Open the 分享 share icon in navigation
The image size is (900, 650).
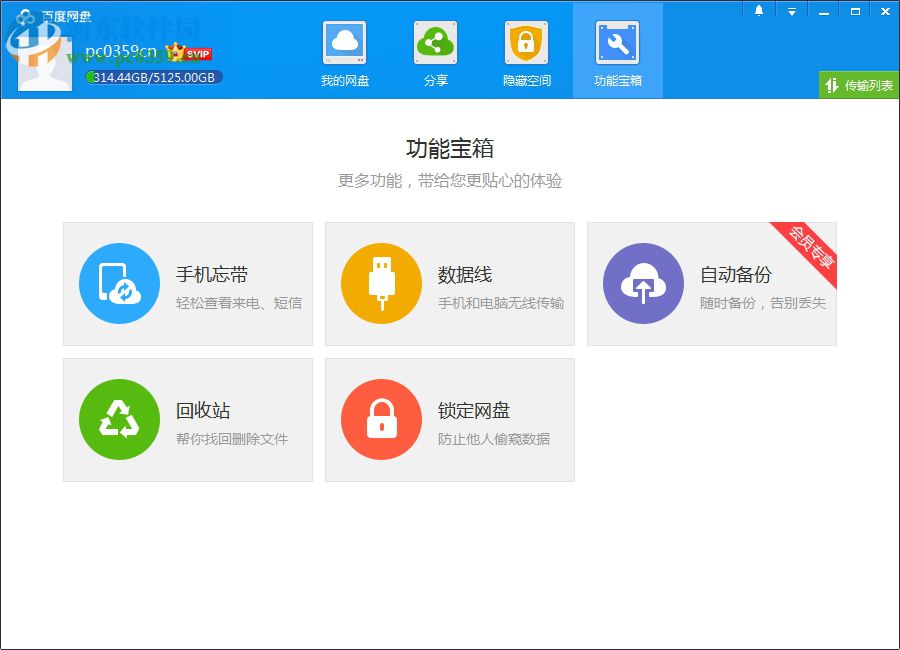pos(435,42)
